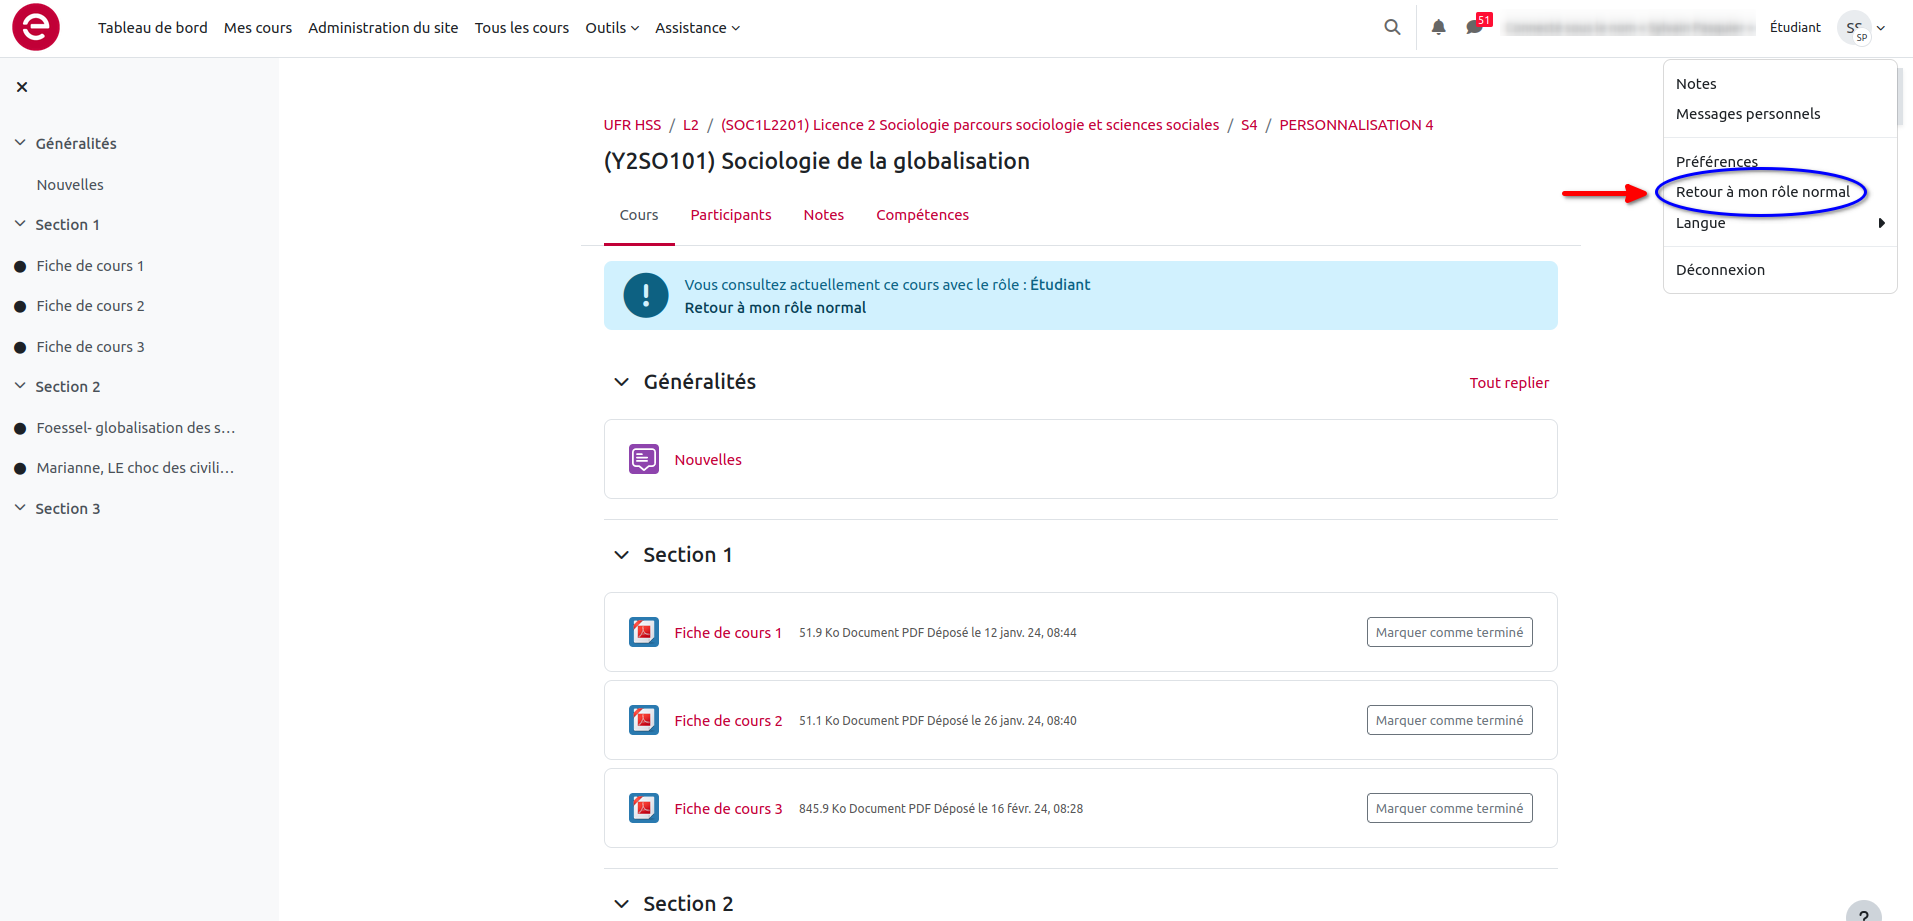The width and height of the screenshot is (1913, 921).
Task: Click the search magnifier icon
Action: pyautogui.click(x=1391, y=28)
